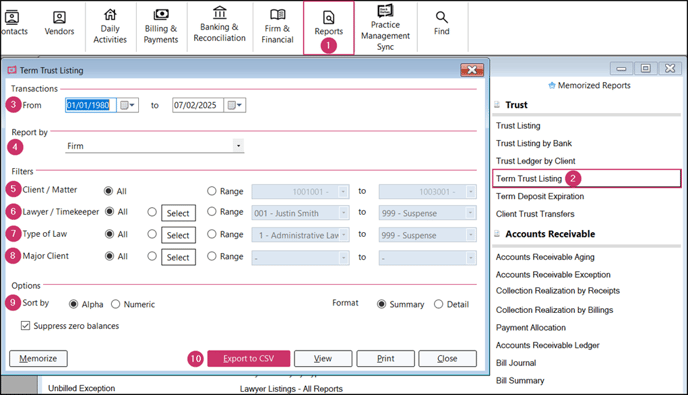This screenshot has width=688, height=395.
Task: Close the Term Trust Listing dialog
Action: 472,70
